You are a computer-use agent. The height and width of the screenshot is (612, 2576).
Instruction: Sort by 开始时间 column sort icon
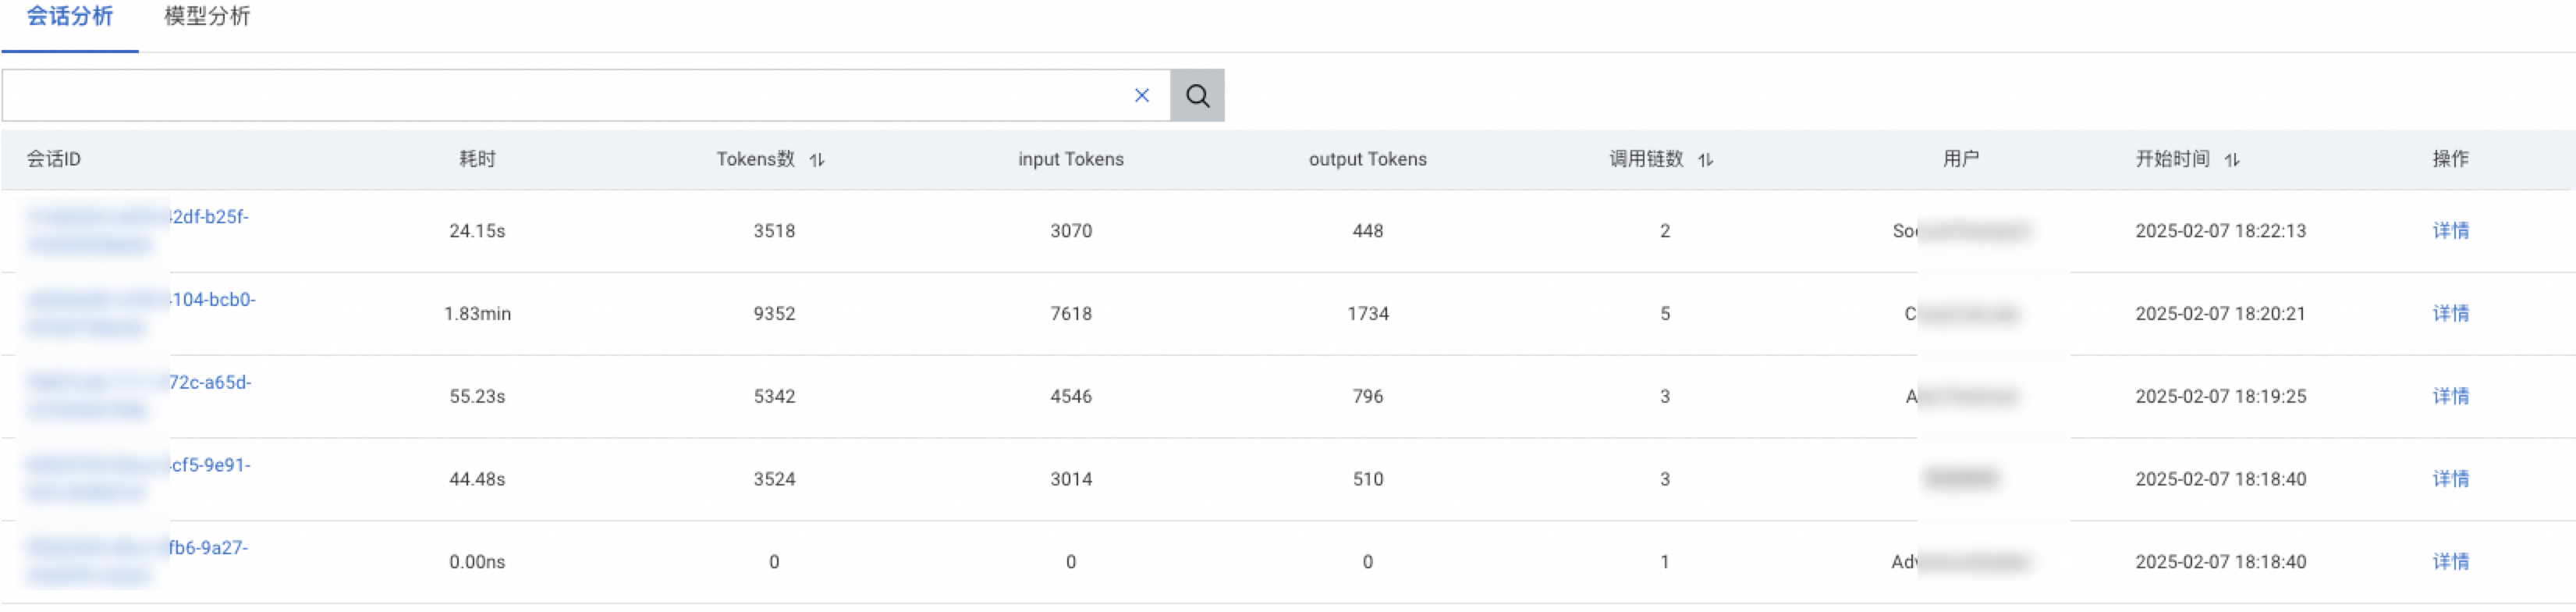[x=2232, y=160]
